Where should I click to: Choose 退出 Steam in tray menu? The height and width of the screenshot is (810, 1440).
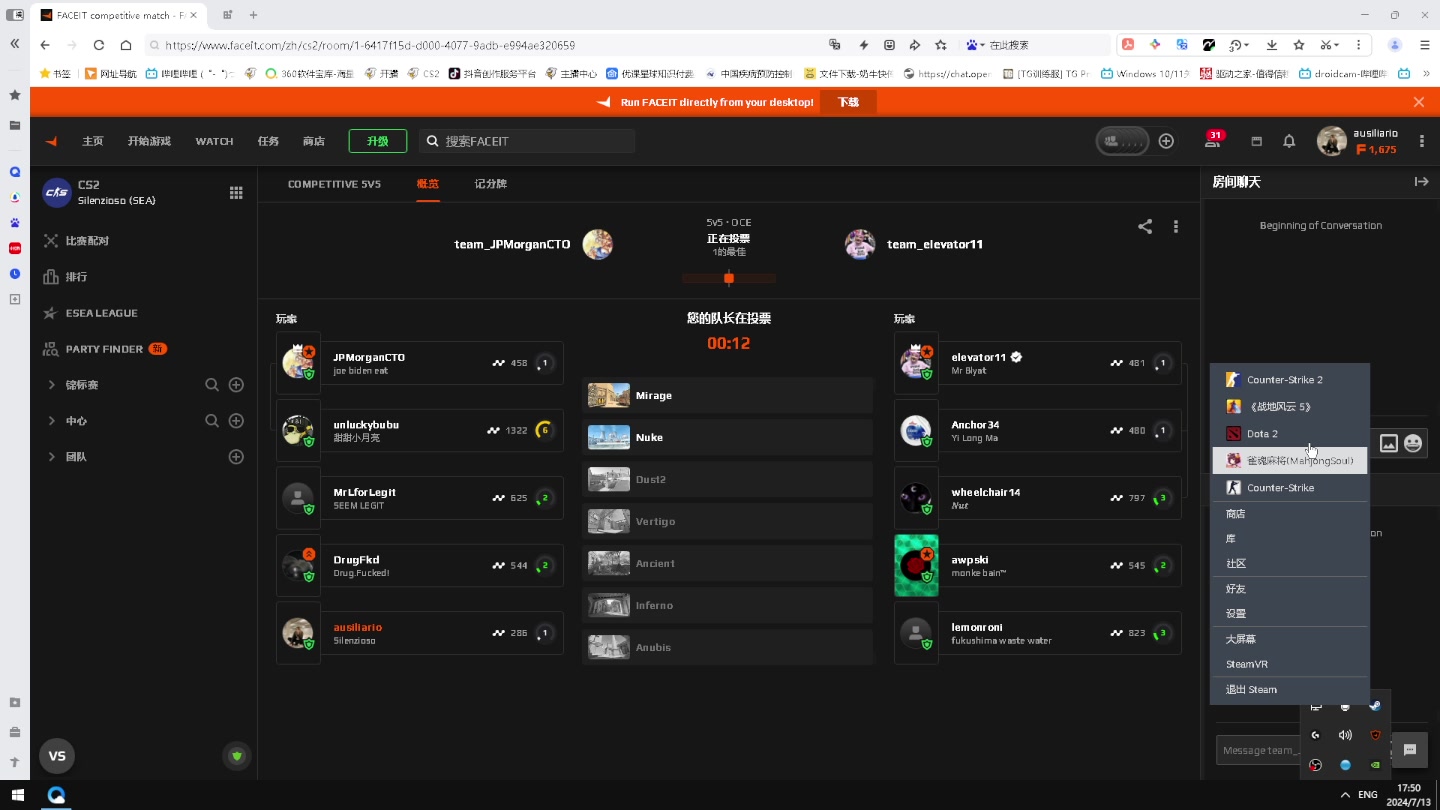coord(1289,689)
